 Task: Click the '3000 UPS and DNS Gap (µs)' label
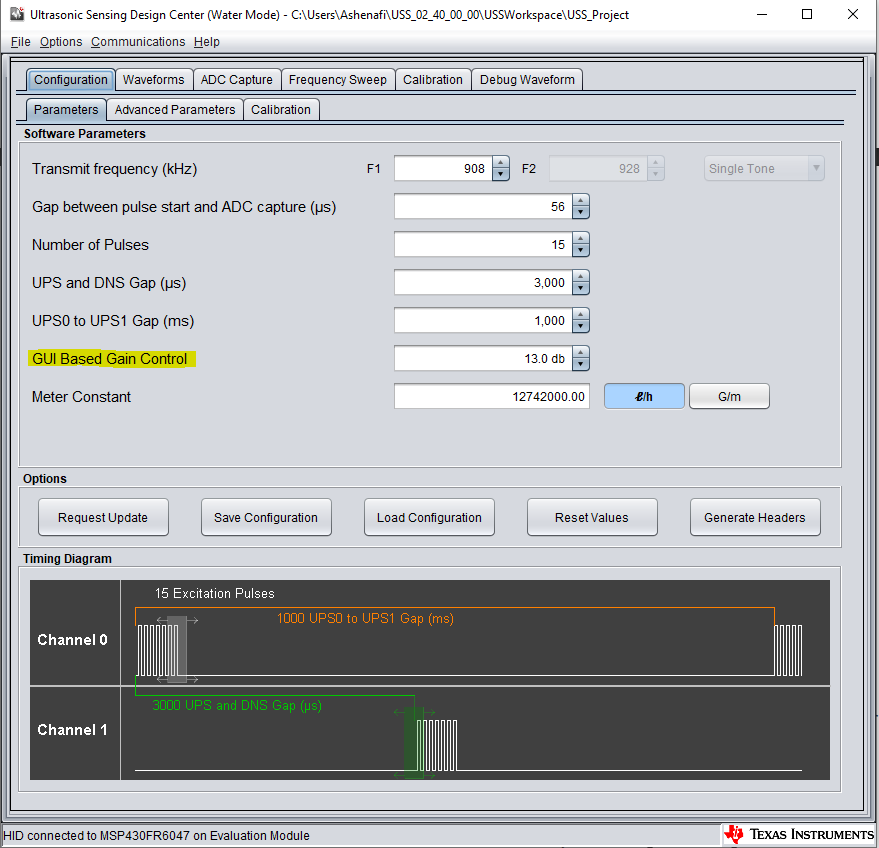[x=237, y=706]
